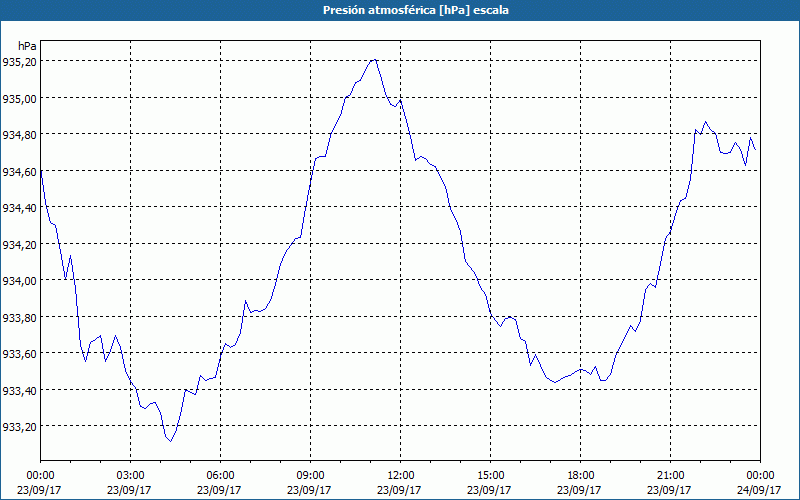Click the pressure curve minimum near 04:20

pos(170,441)
